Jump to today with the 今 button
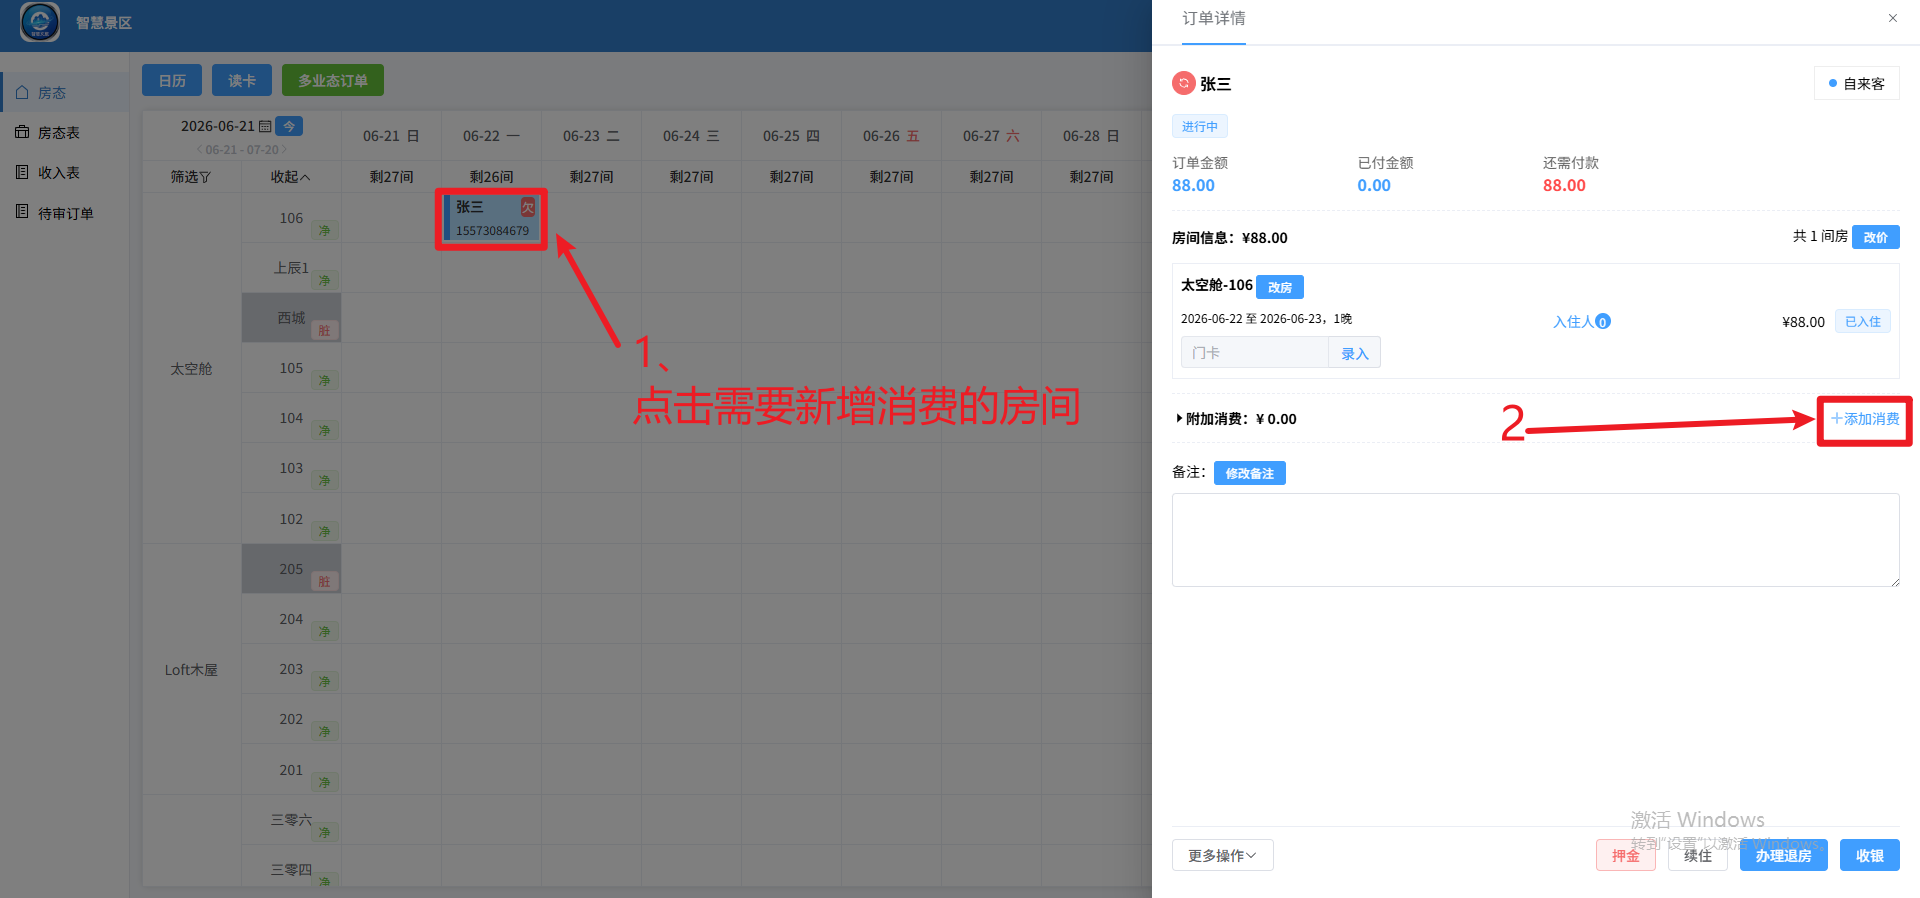This screenshot has height=898, width=1920. coord(289,126)
